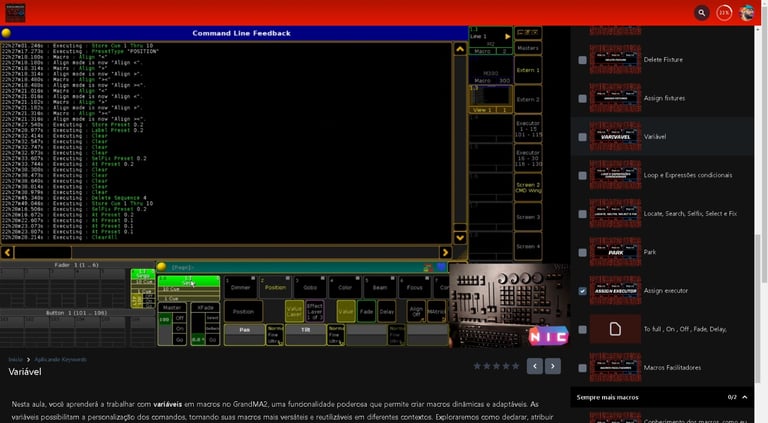The image size is (768, 423).
Task: Rate the lesson with the fifth star
Action: (515, 366)
